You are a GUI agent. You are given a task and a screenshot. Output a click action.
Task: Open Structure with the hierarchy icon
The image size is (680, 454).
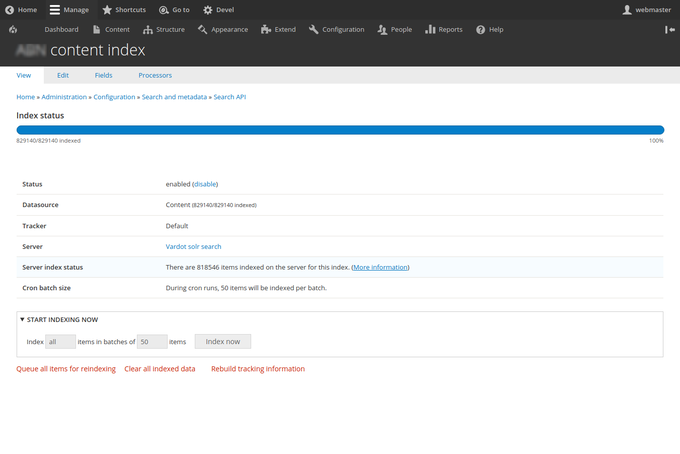[x=148, y=29]
